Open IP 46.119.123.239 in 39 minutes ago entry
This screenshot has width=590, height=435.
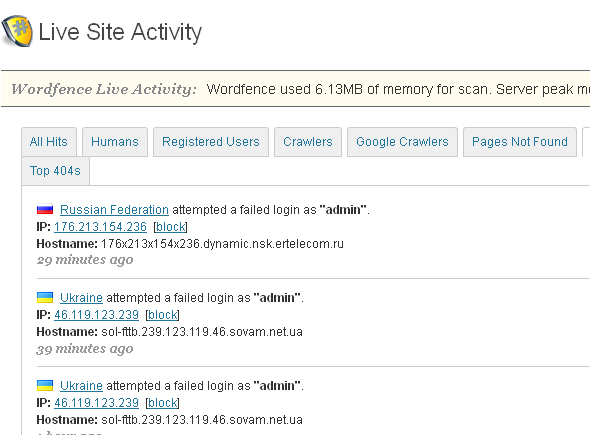96,315
